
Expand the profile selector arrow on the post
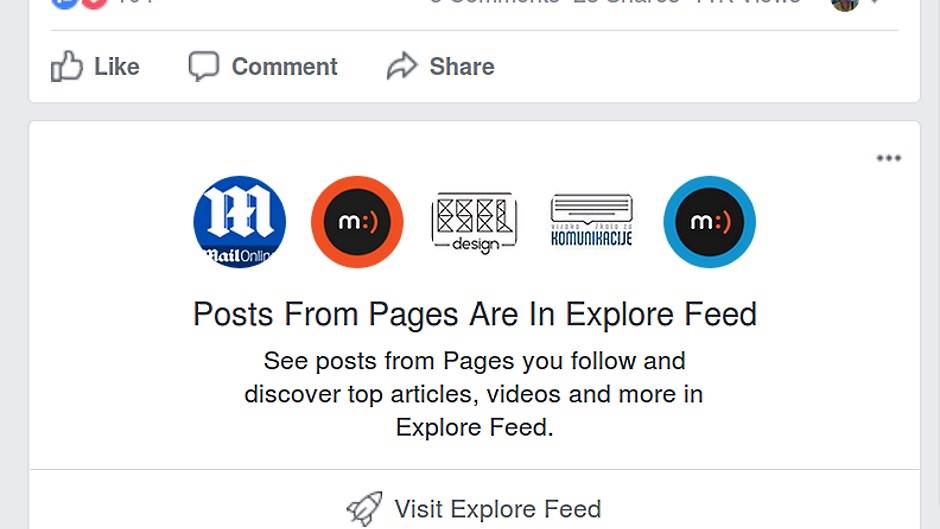click(876, 2)
